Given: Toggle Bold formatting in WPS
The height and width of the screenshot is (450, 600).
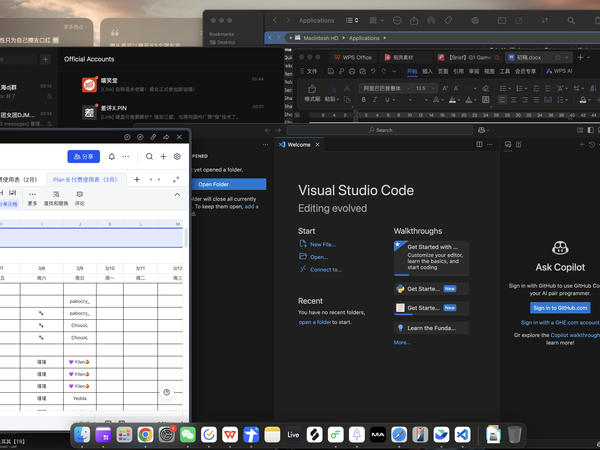Looking at the screenshot, I should coord(364,100).
